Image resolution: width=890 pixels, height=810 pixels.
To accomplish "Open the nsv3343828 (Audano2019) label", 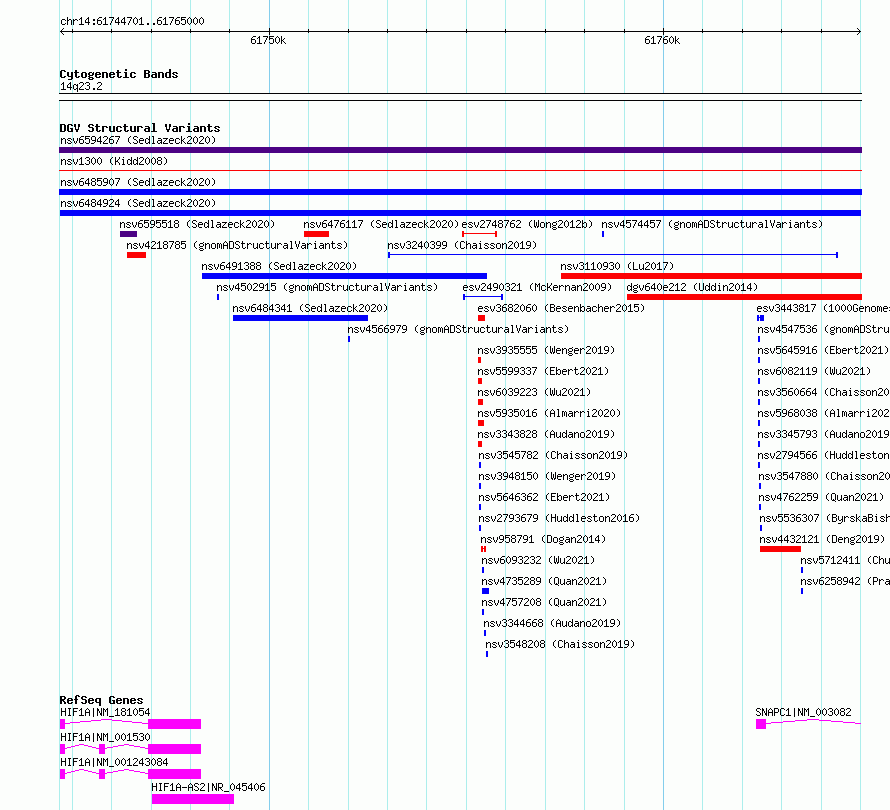I will point(546,434).
